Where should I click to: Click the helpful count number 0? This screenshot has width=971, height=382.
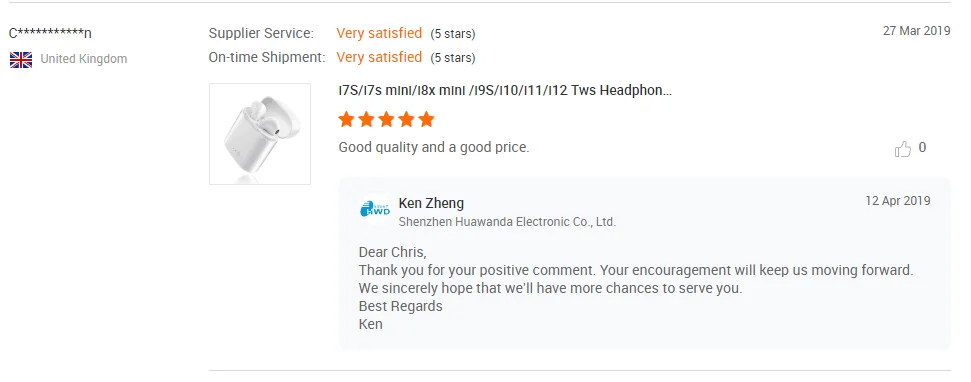[x=922, y=147]
